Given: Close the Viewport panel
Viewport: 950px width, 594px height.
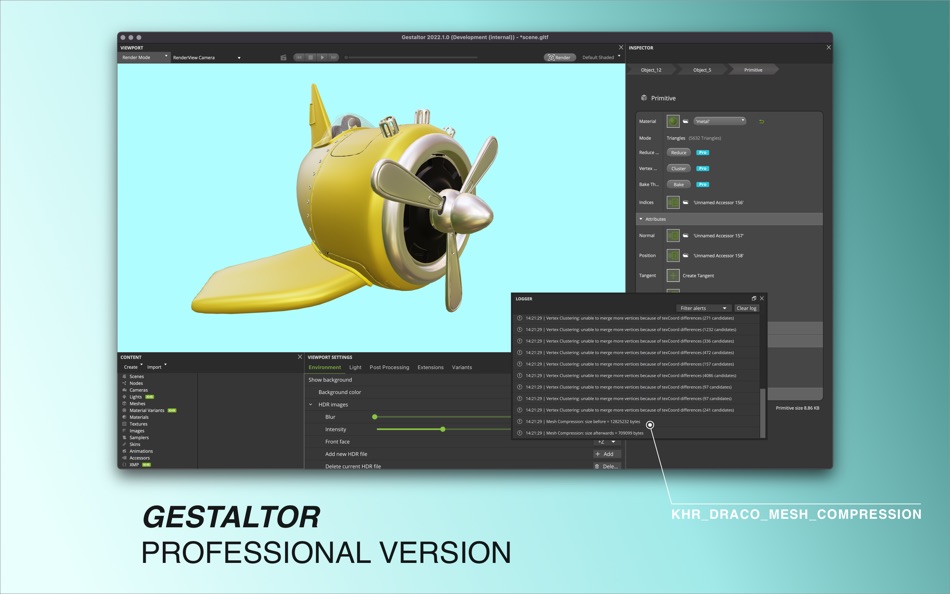Looking at the screenshot, I should coord(620,47).
